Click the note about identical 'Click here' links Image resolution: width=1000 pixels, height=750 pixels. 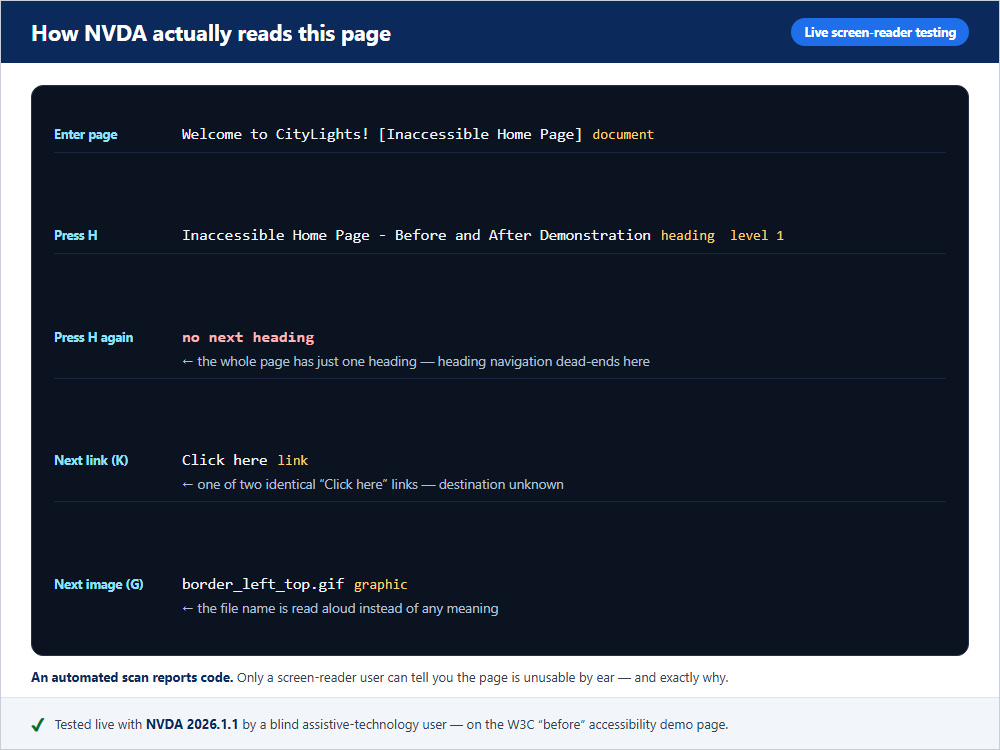coord(372,485)
